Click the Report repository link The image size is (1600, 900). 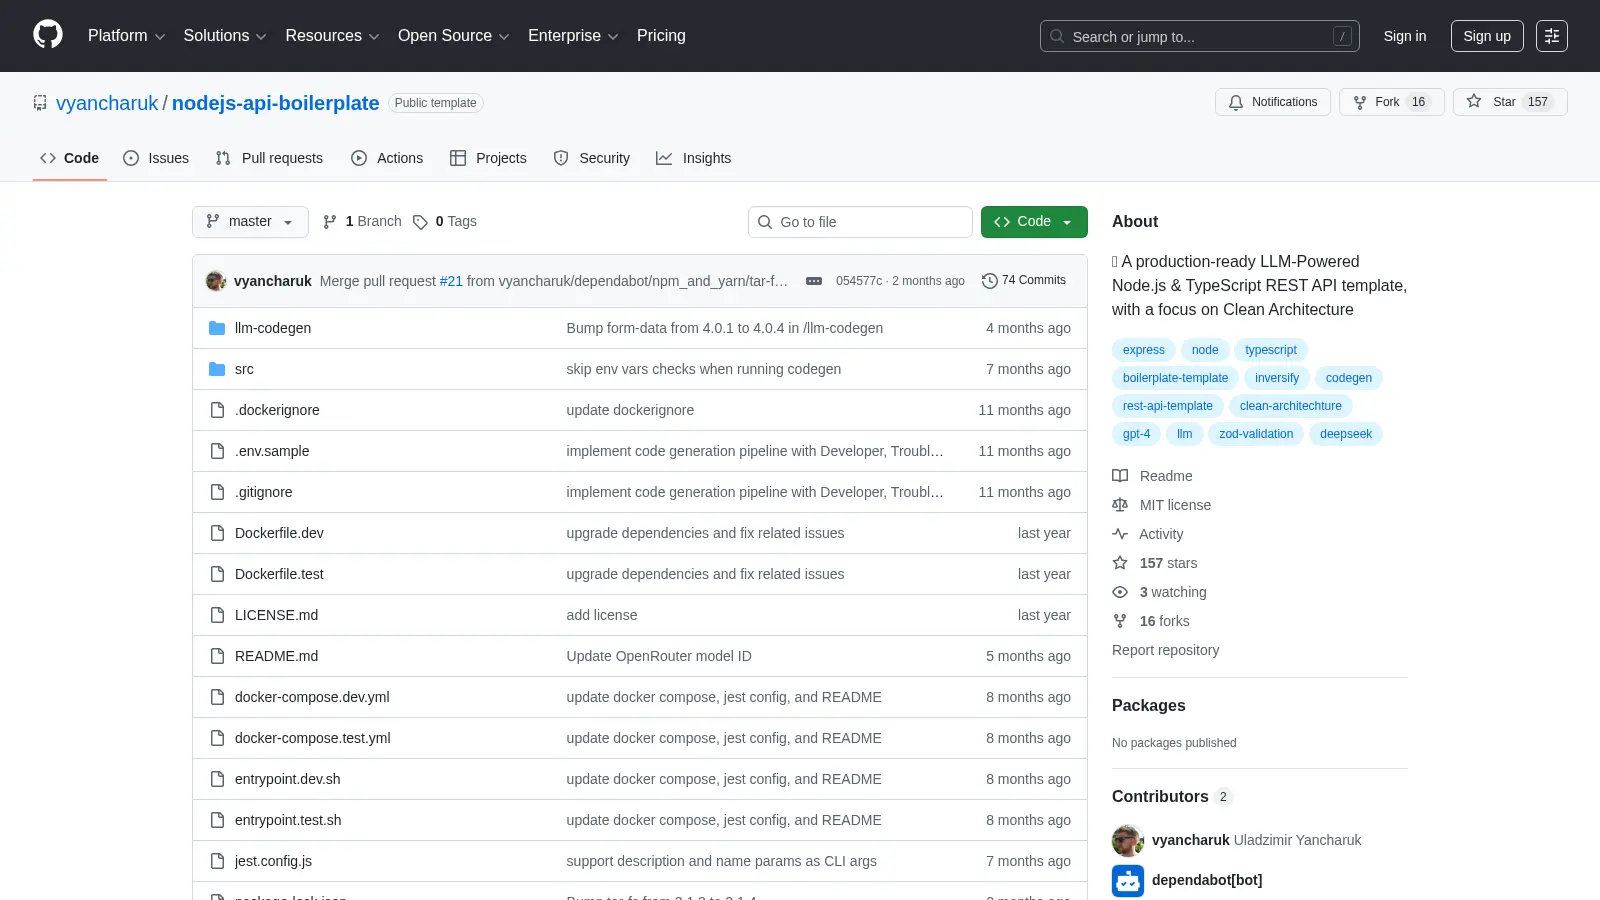coord(1166,650)
